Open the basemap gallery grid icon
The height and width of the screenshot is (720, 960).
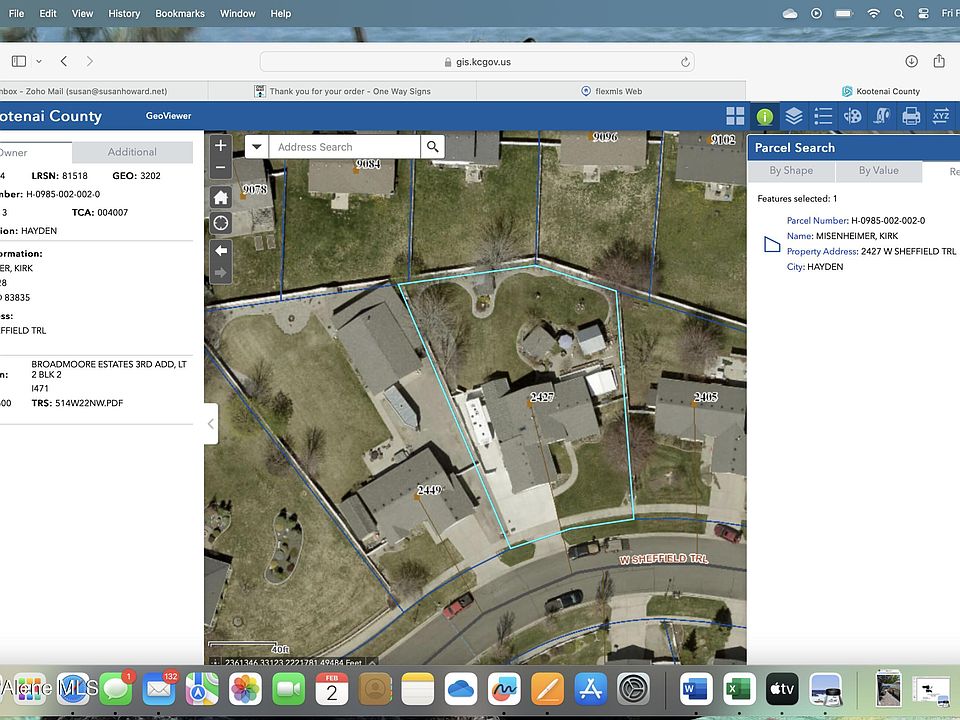point(735,116)
